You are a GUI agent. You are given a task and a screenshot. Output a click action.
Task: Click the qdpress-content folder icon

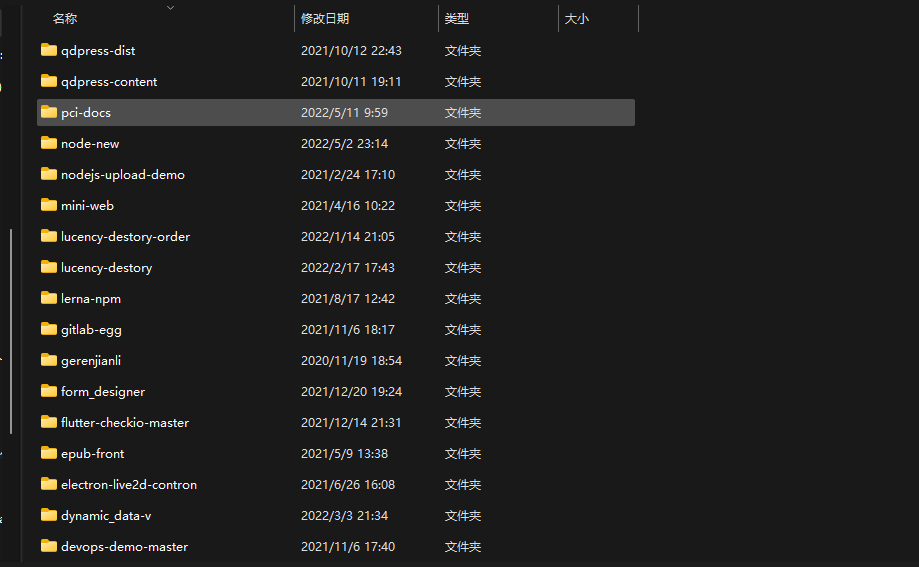coord(49,81)
